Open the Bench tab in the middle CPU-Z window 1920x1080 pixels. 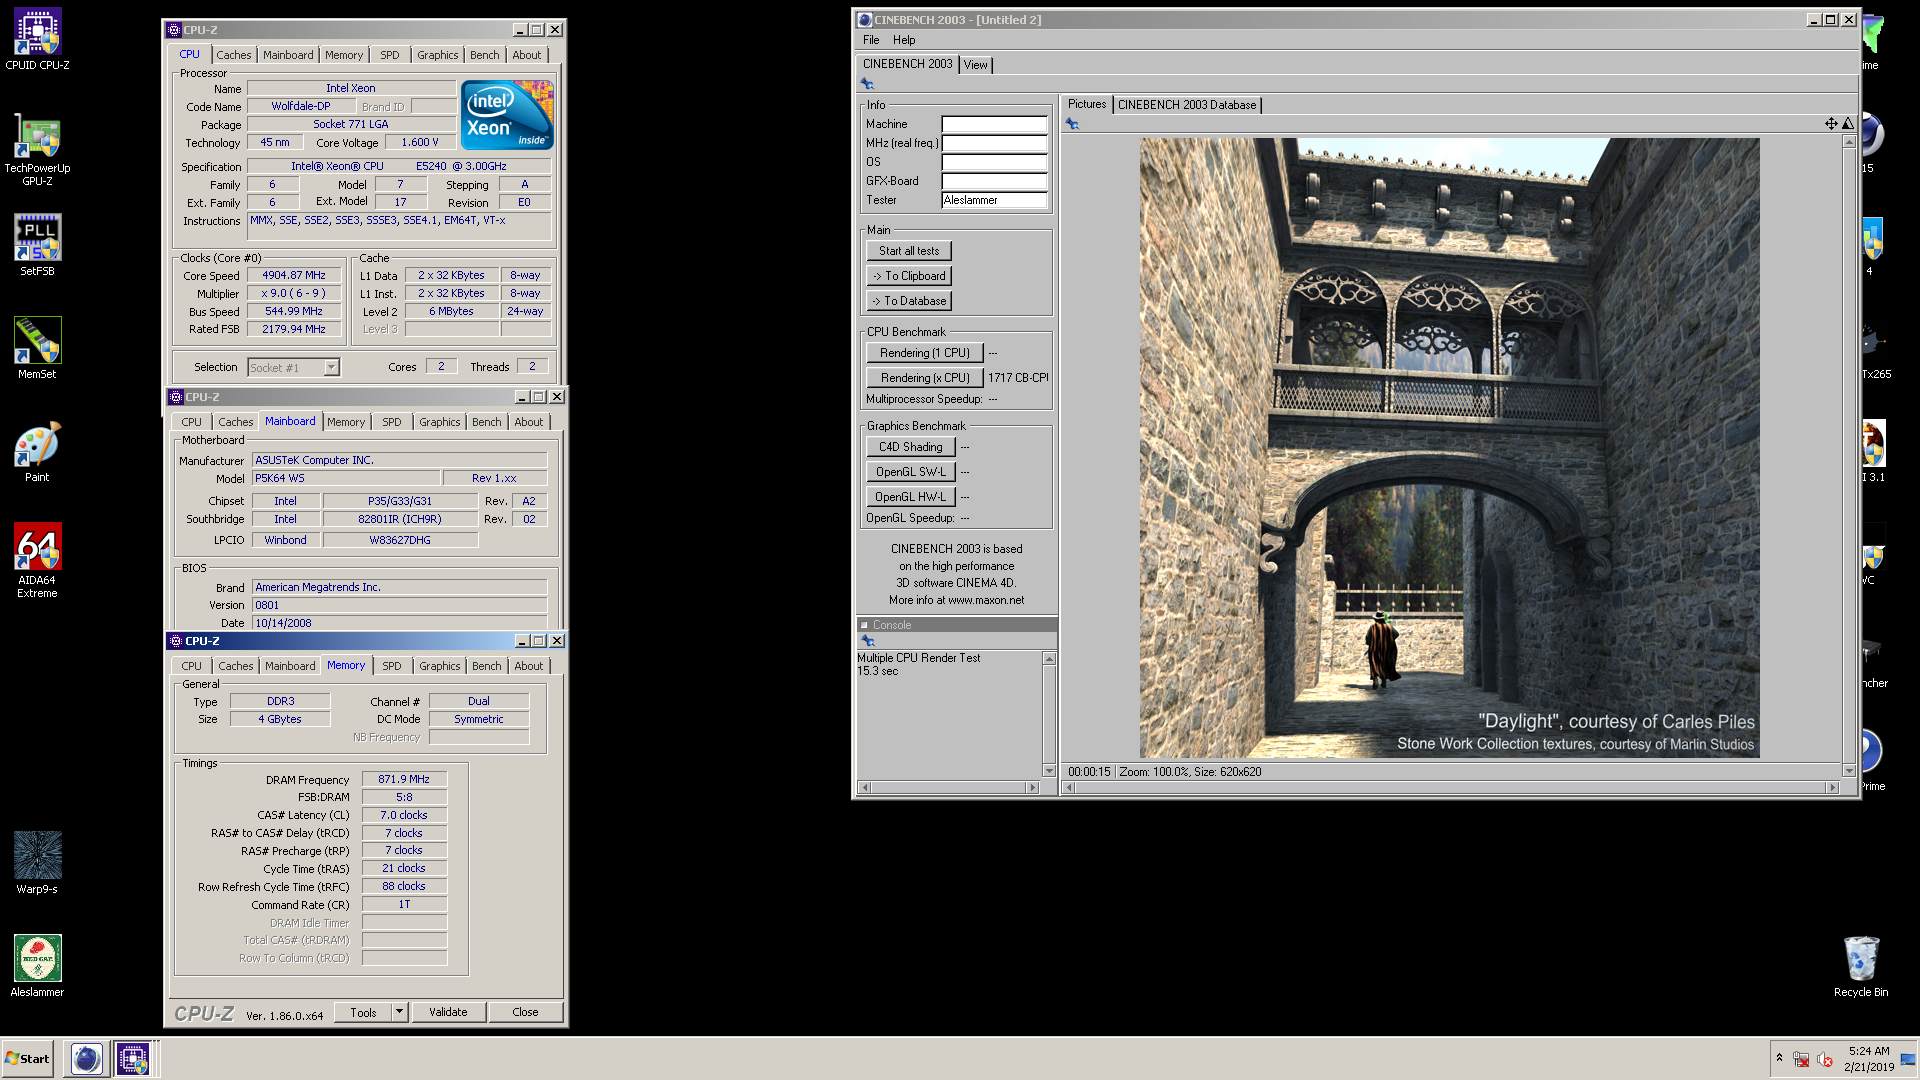pos(487,422)
